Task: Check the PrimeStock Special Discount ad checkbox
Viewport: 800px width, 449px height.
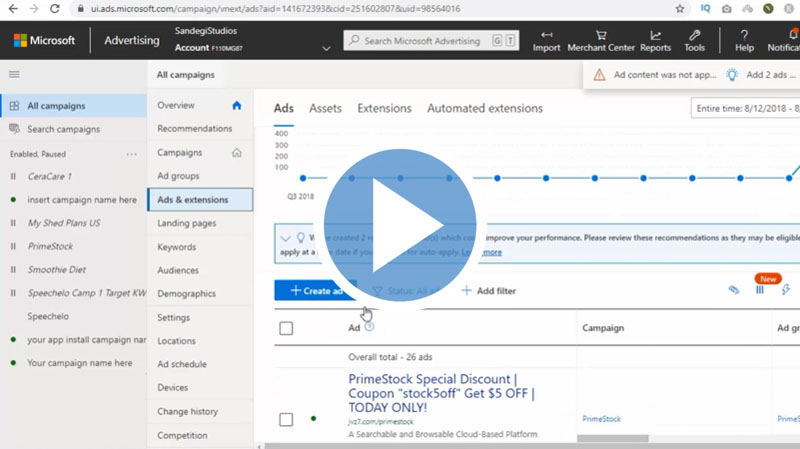Action: point(286,419)
